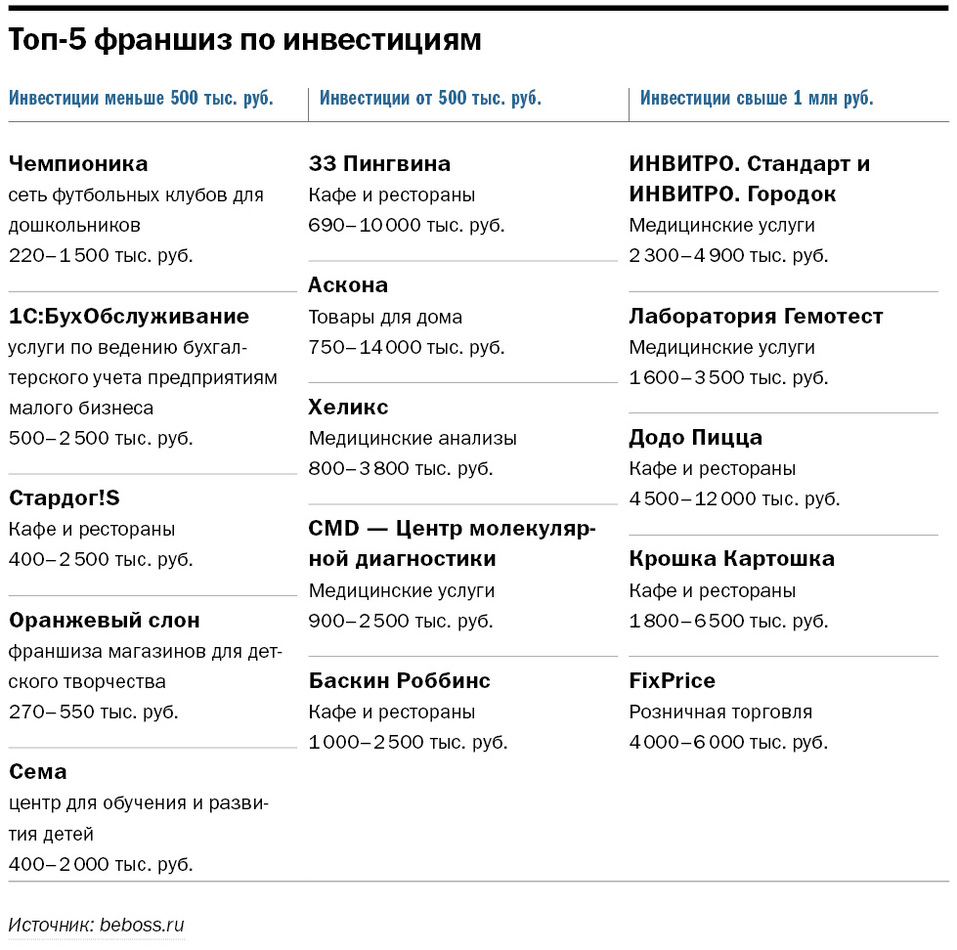The height and width of the screenshot is (950, 957).
Task: Open the 33 Пингвина franchise entry
Action: tap(380, 163)
